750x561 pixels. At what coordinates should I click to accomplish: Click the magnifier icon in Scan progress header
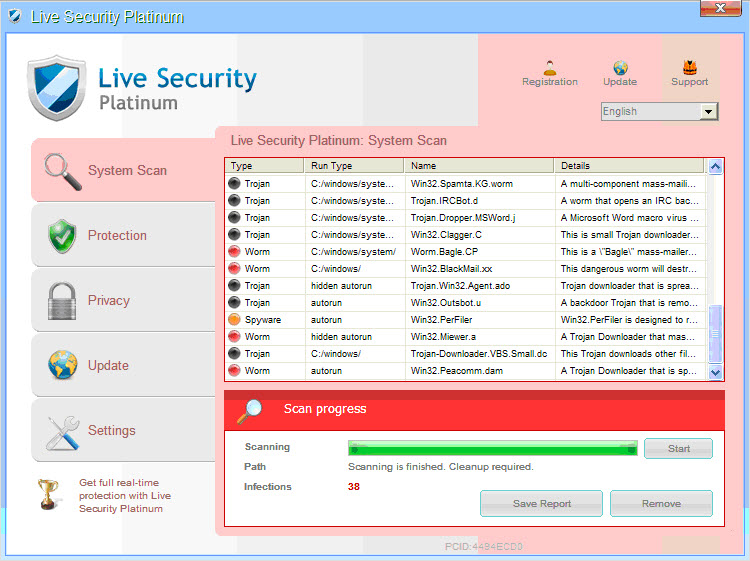pyautogui.click(x=250, y=411)
